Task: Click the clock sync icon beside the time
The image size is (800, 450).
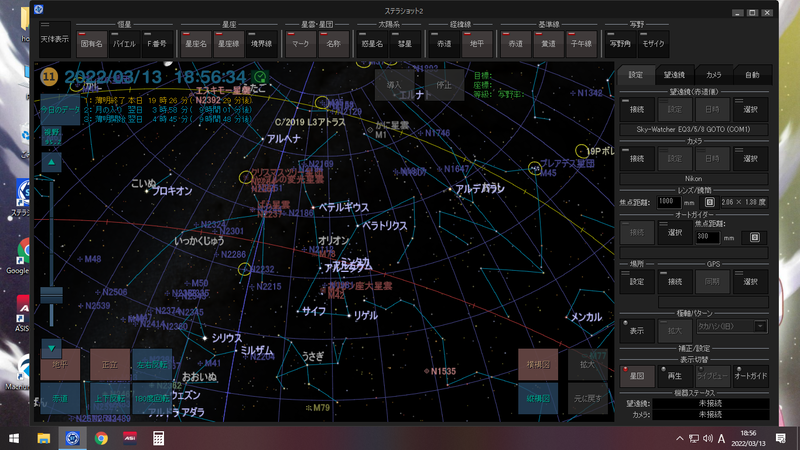Action: click(x=260, y=77)
